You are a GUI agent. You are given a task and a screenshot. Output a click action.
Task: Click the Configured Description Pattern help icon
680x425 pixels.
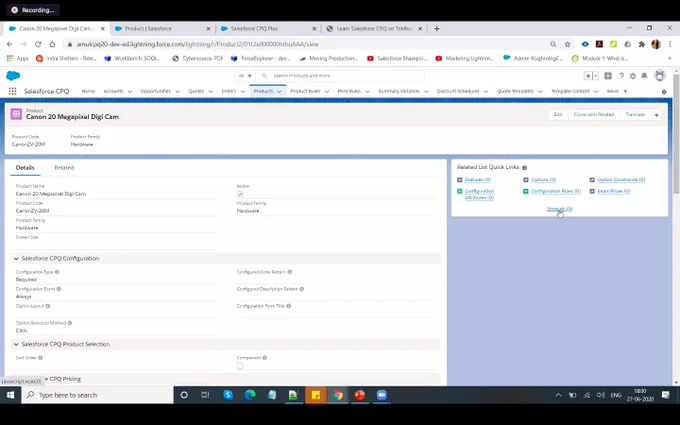pos(302,289)
